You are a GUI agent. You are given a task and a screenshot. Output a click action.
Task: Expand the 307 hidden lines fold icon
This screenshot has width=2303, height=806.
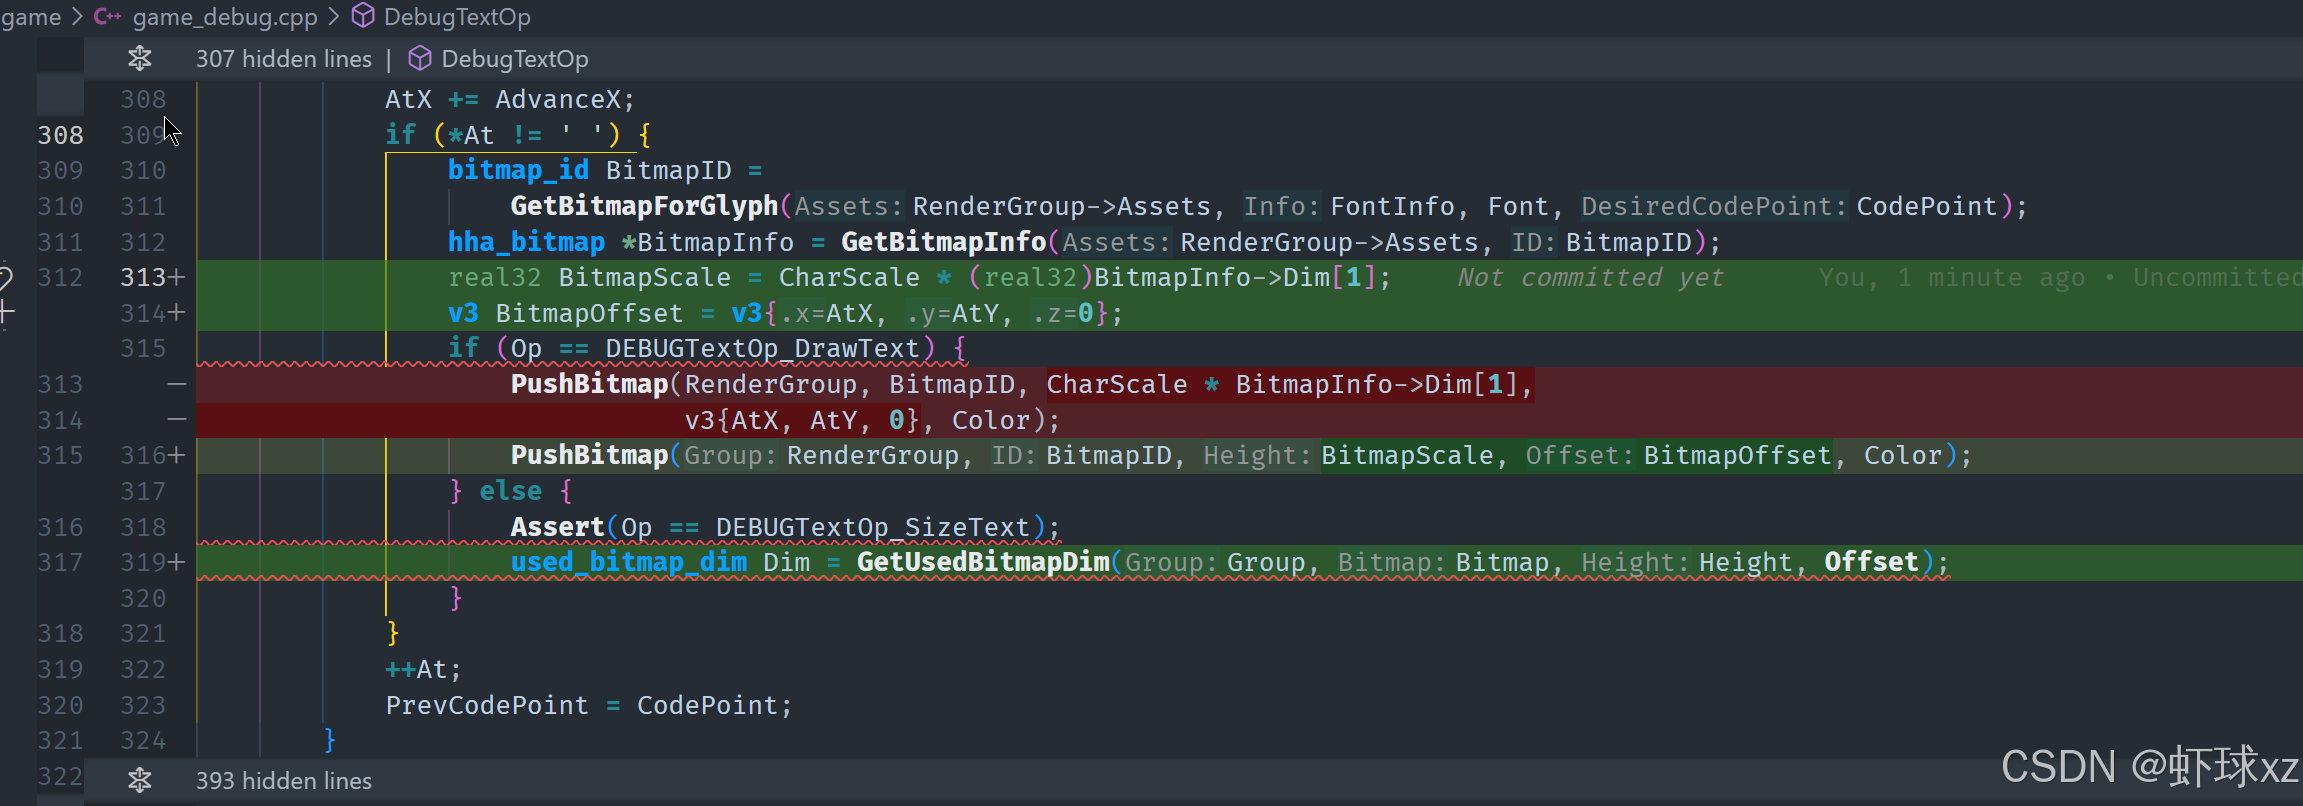pyautogui.click(x=140, y=59)
